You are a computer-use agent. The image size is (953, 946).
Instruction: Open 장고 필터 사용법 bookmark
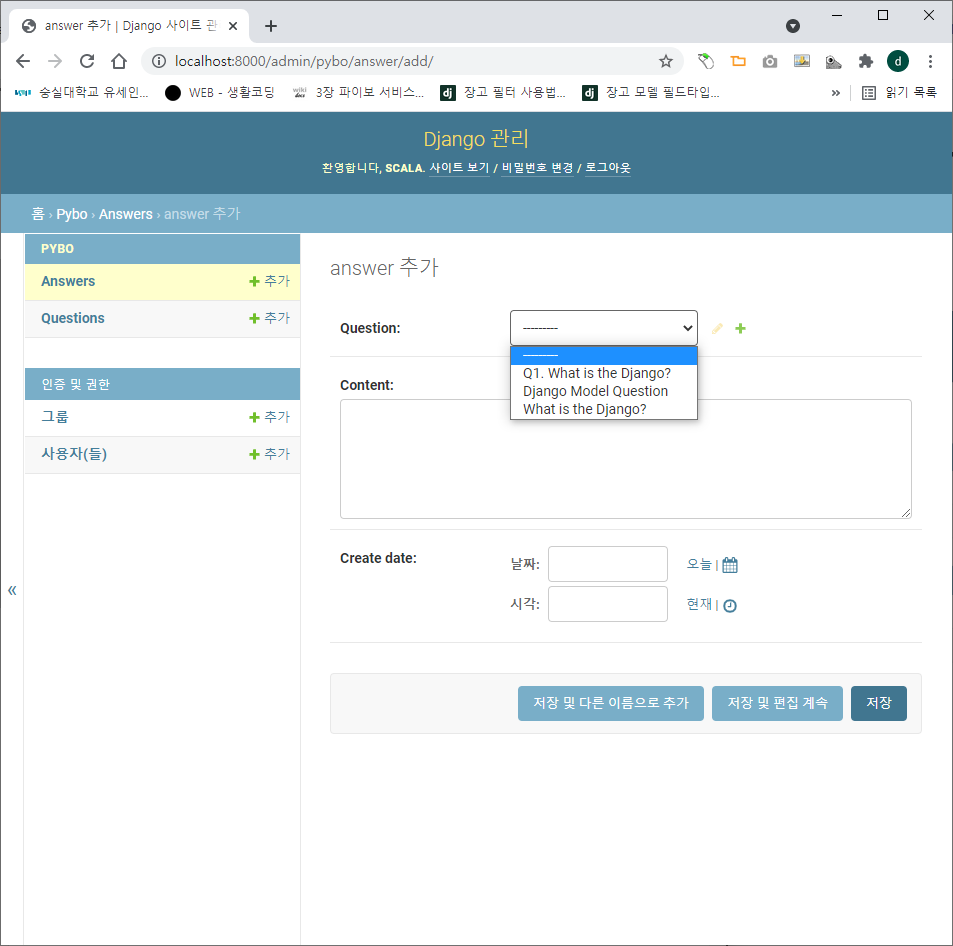pos(503,92)
